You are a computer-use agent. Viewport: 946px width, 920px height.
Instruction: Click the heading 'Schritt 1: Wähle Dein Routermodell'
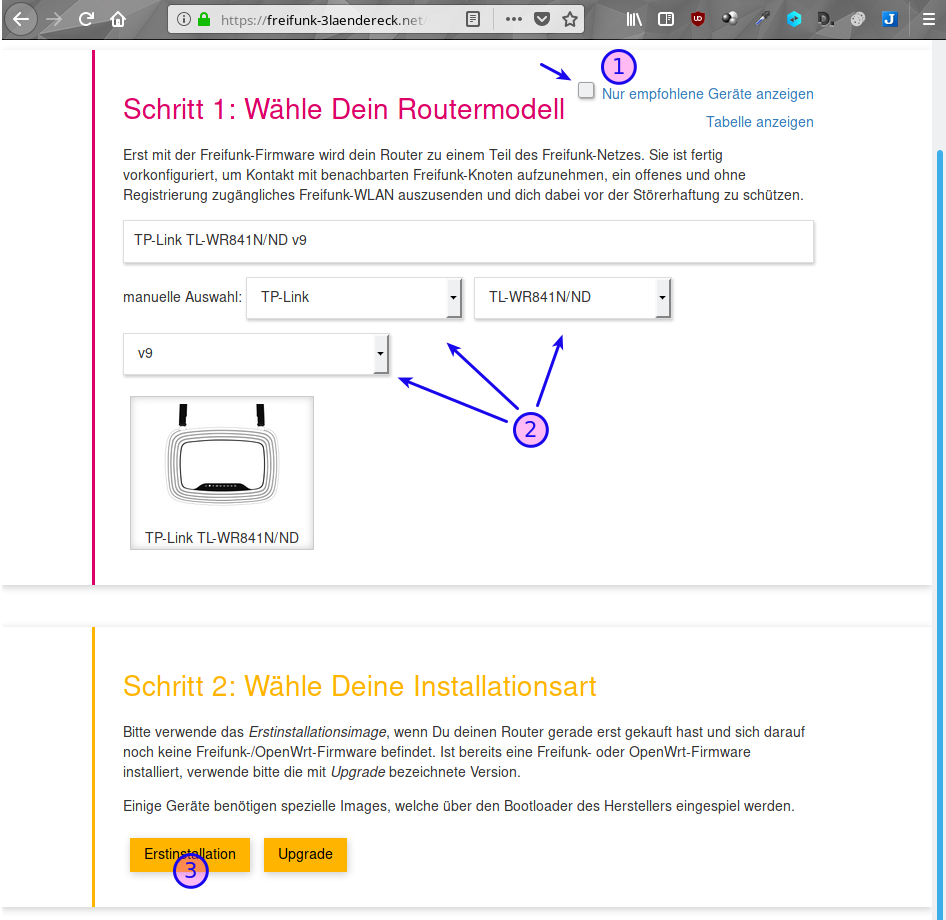(x=343, y=109)
